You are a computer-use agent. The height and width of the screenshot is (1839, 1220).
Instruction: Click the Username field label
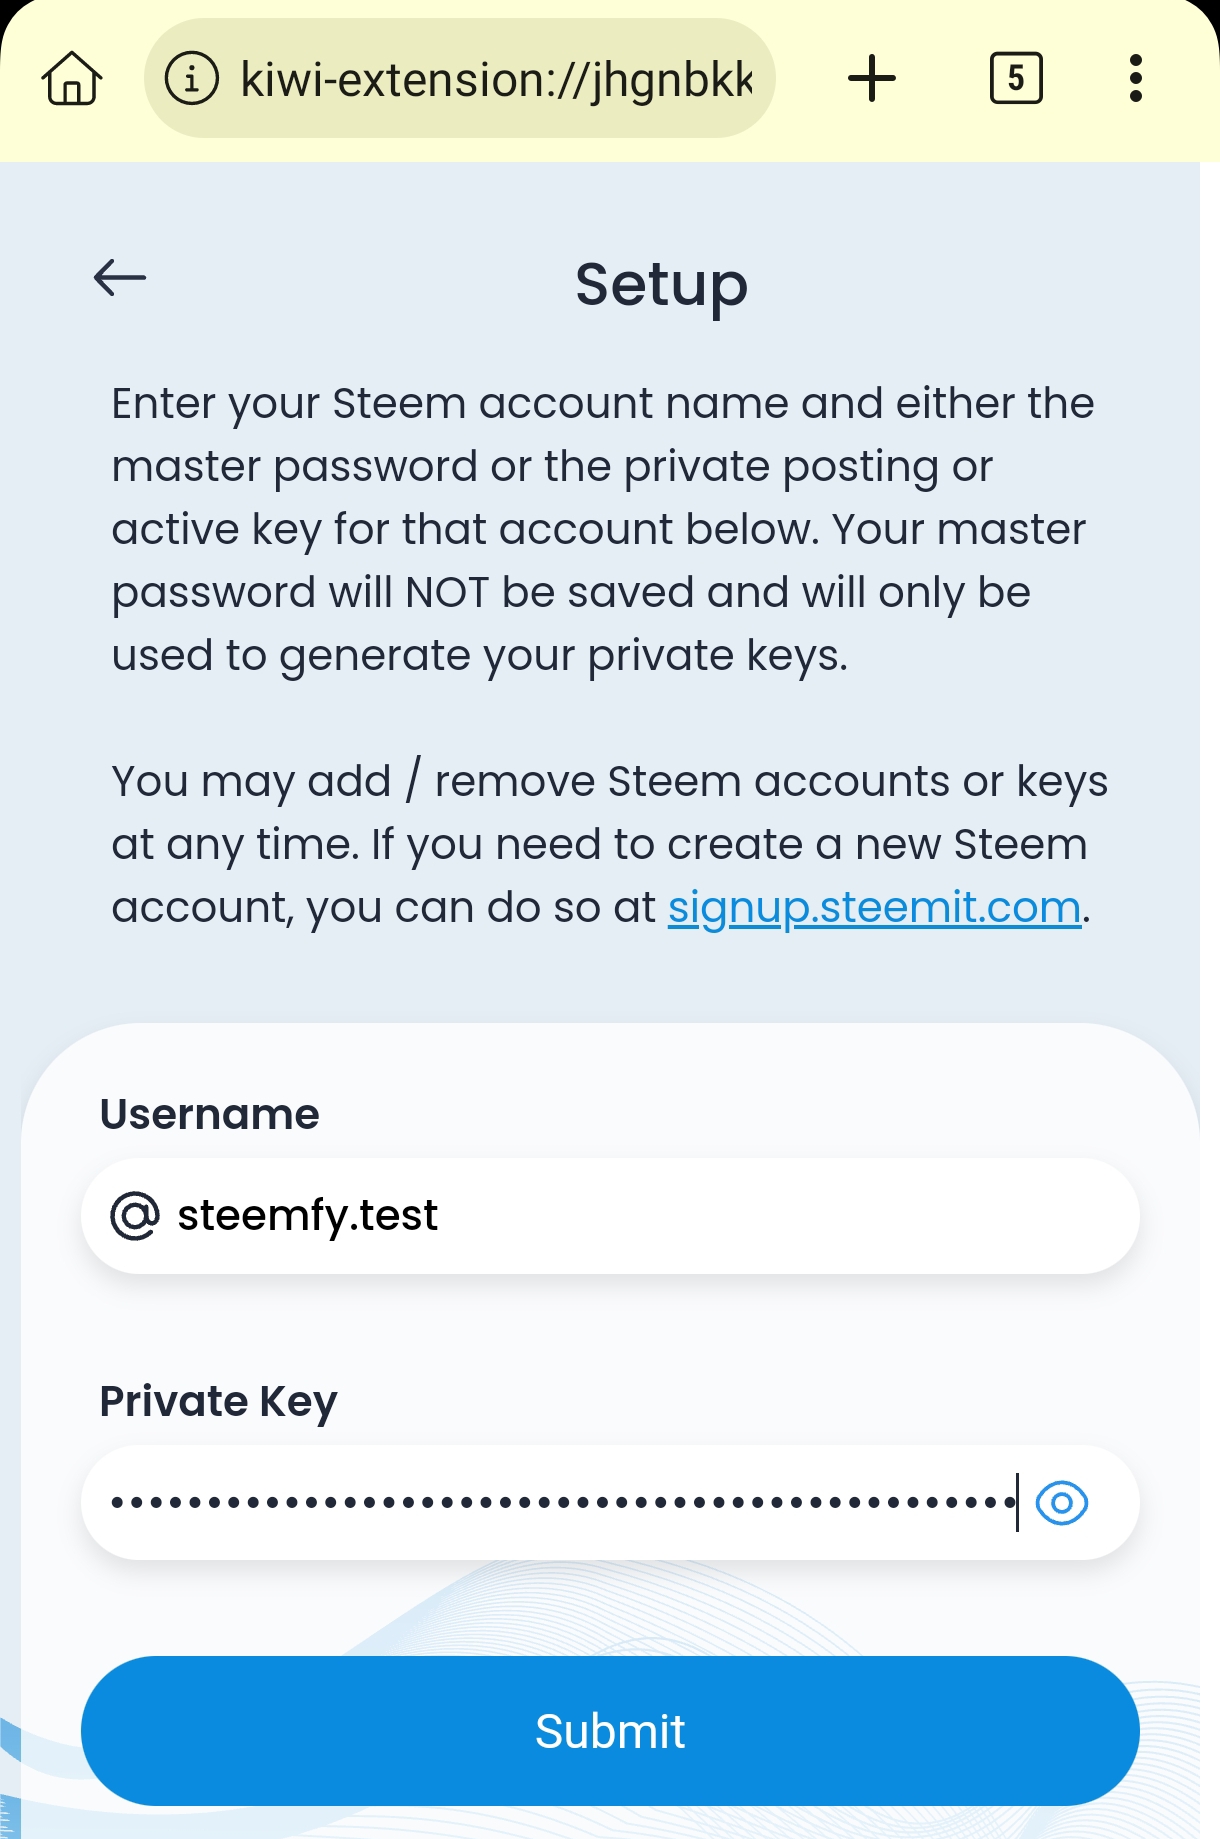click(x=209, y=1114)
